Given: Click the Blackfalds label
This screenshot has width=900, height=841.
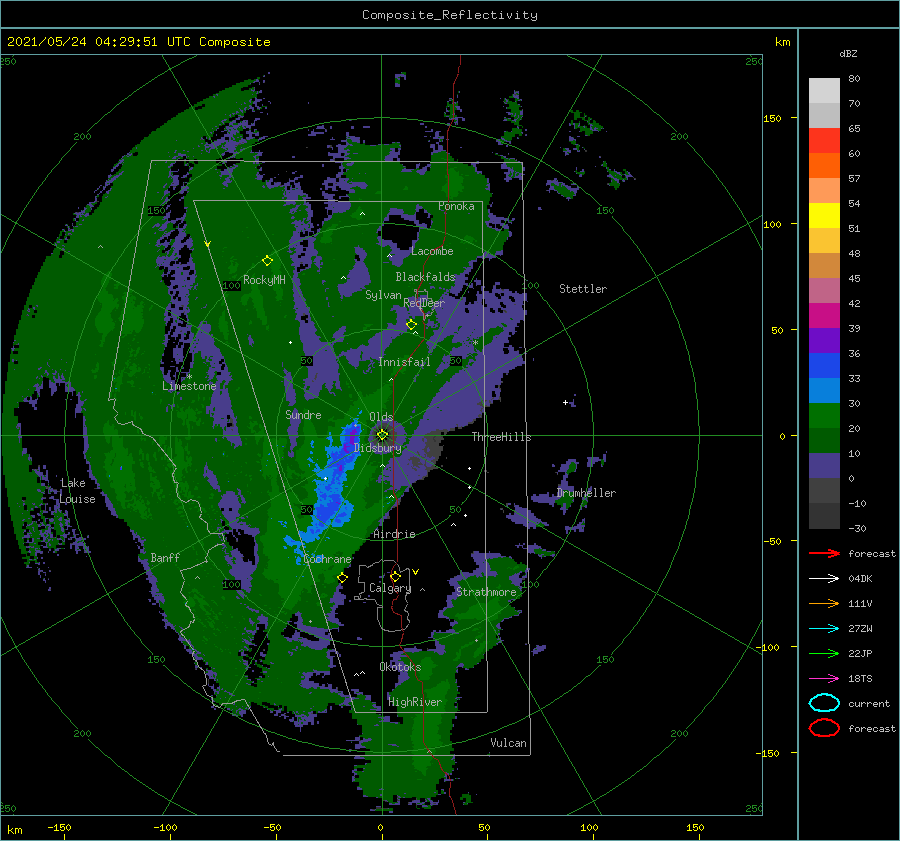Looking at the screenshot, I should [425, 277].
